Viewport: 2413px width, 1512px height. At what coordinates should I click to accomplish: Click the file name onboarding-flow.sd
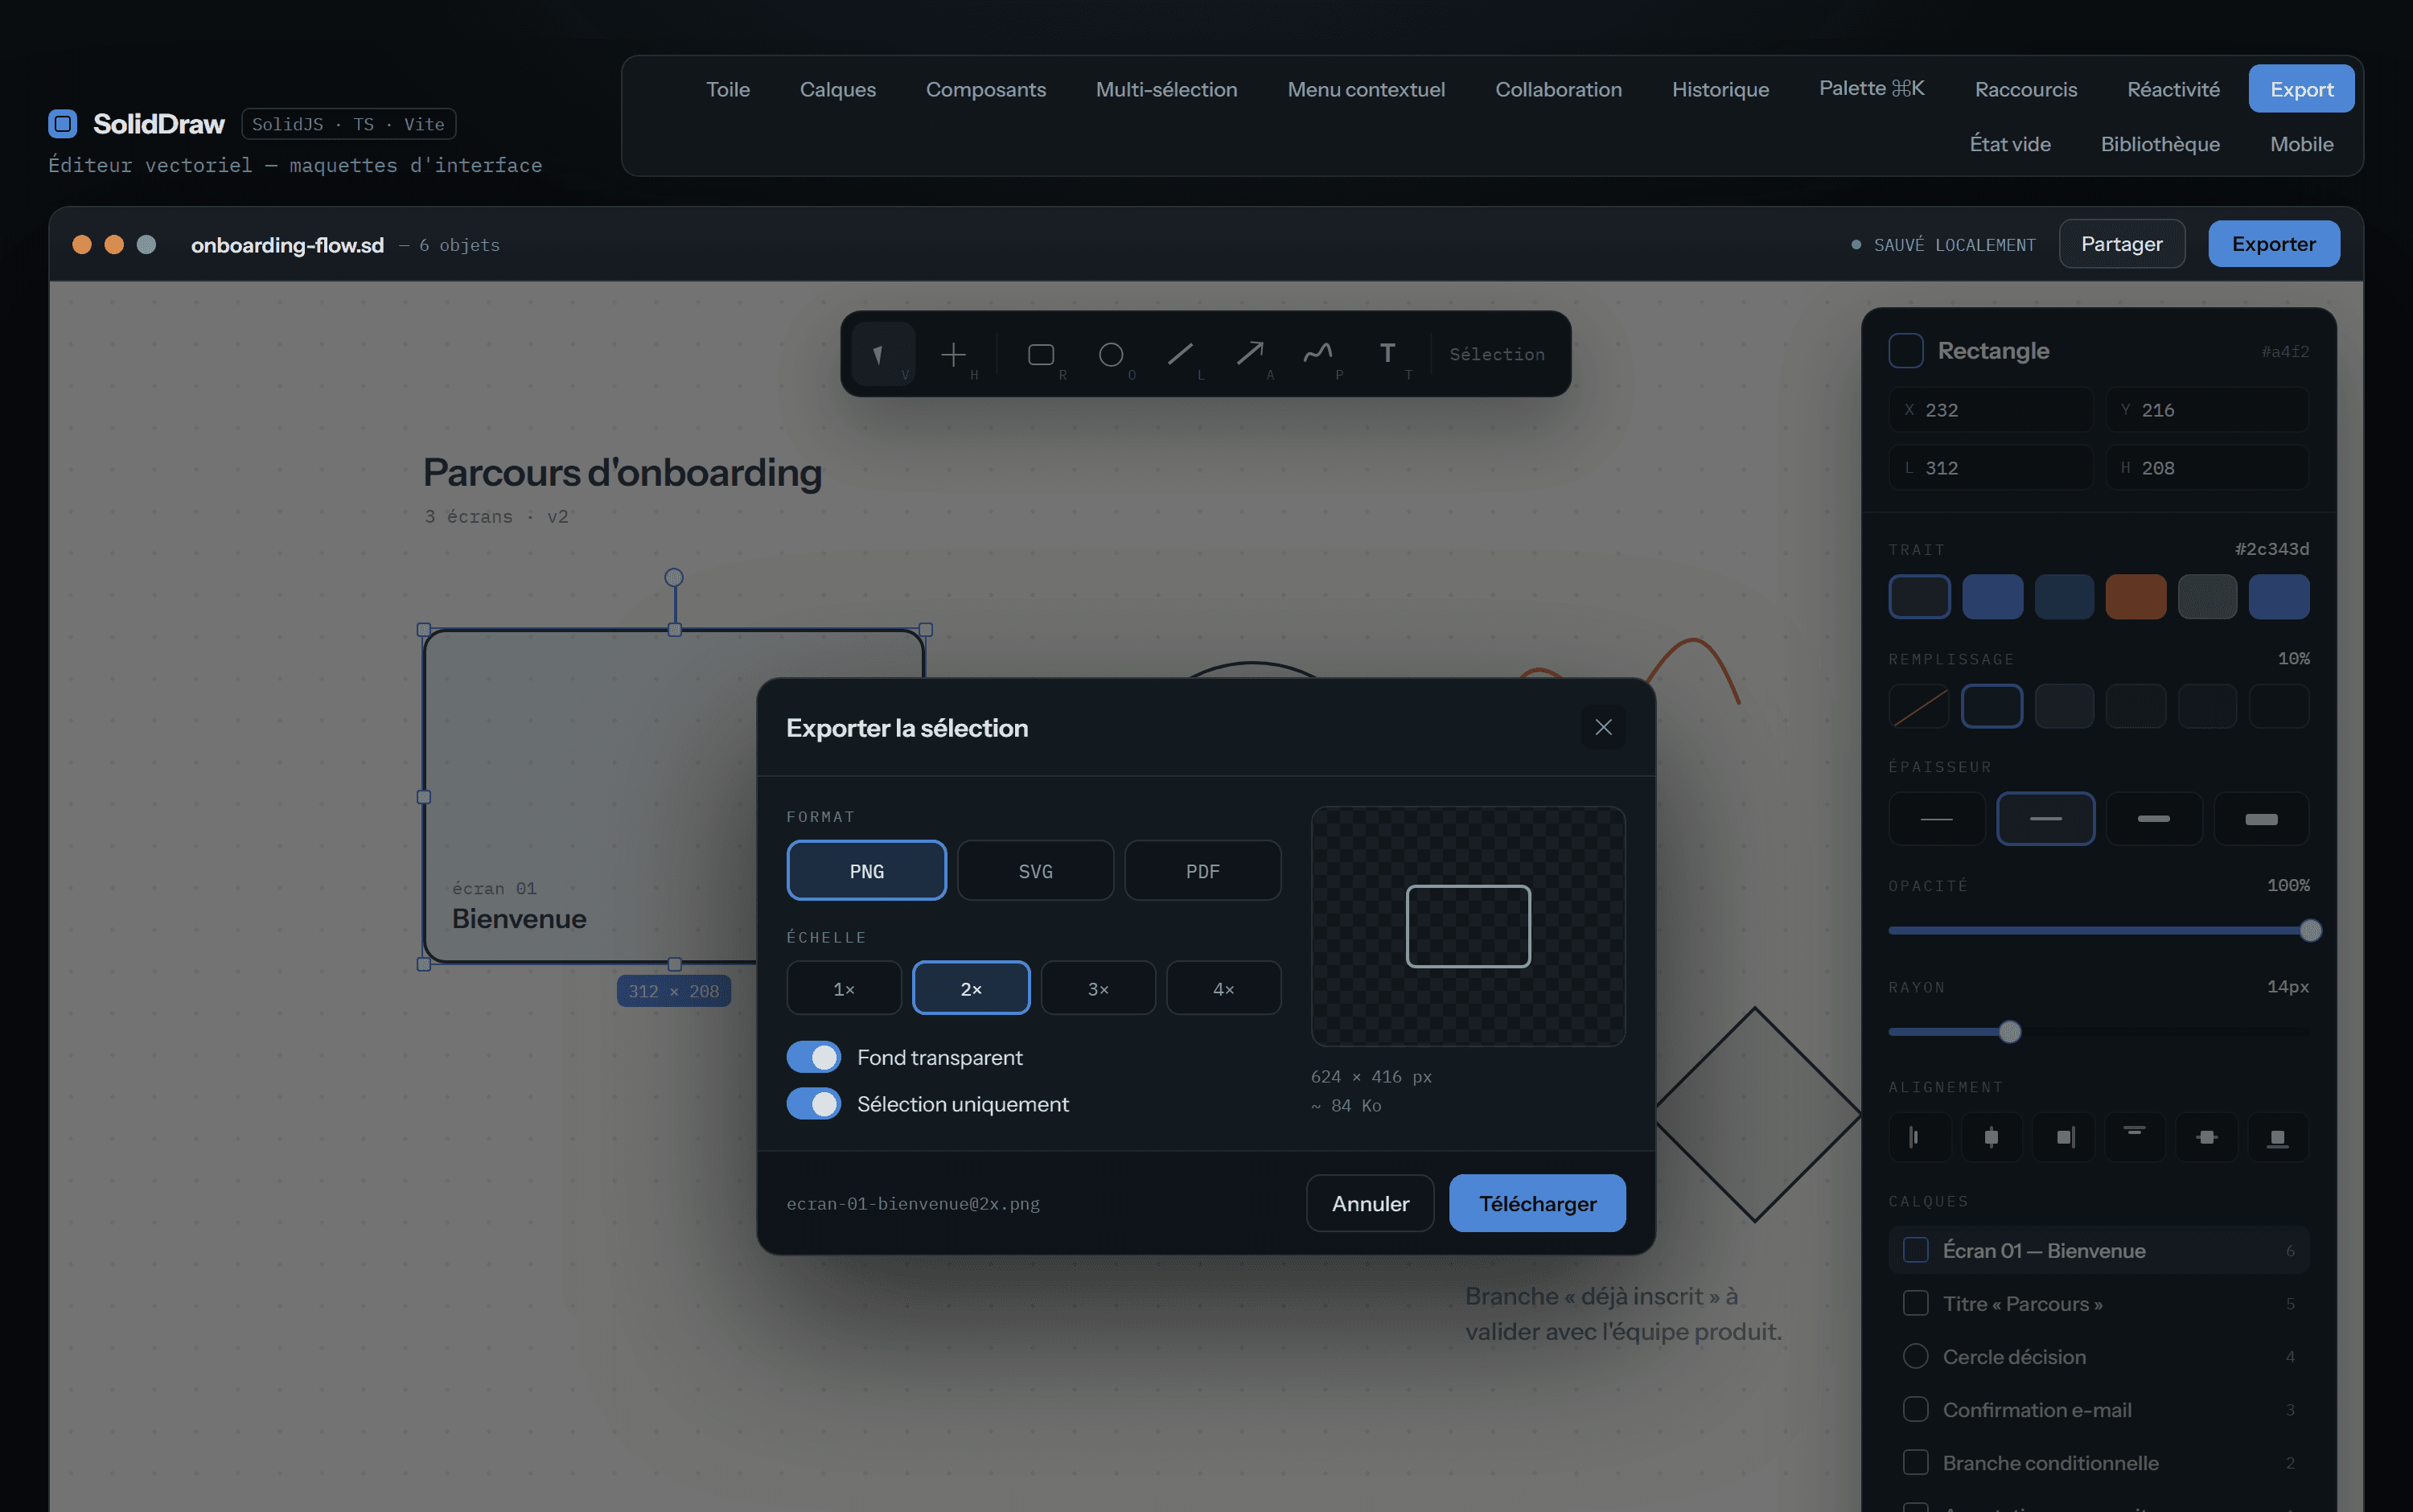[287, 245]
